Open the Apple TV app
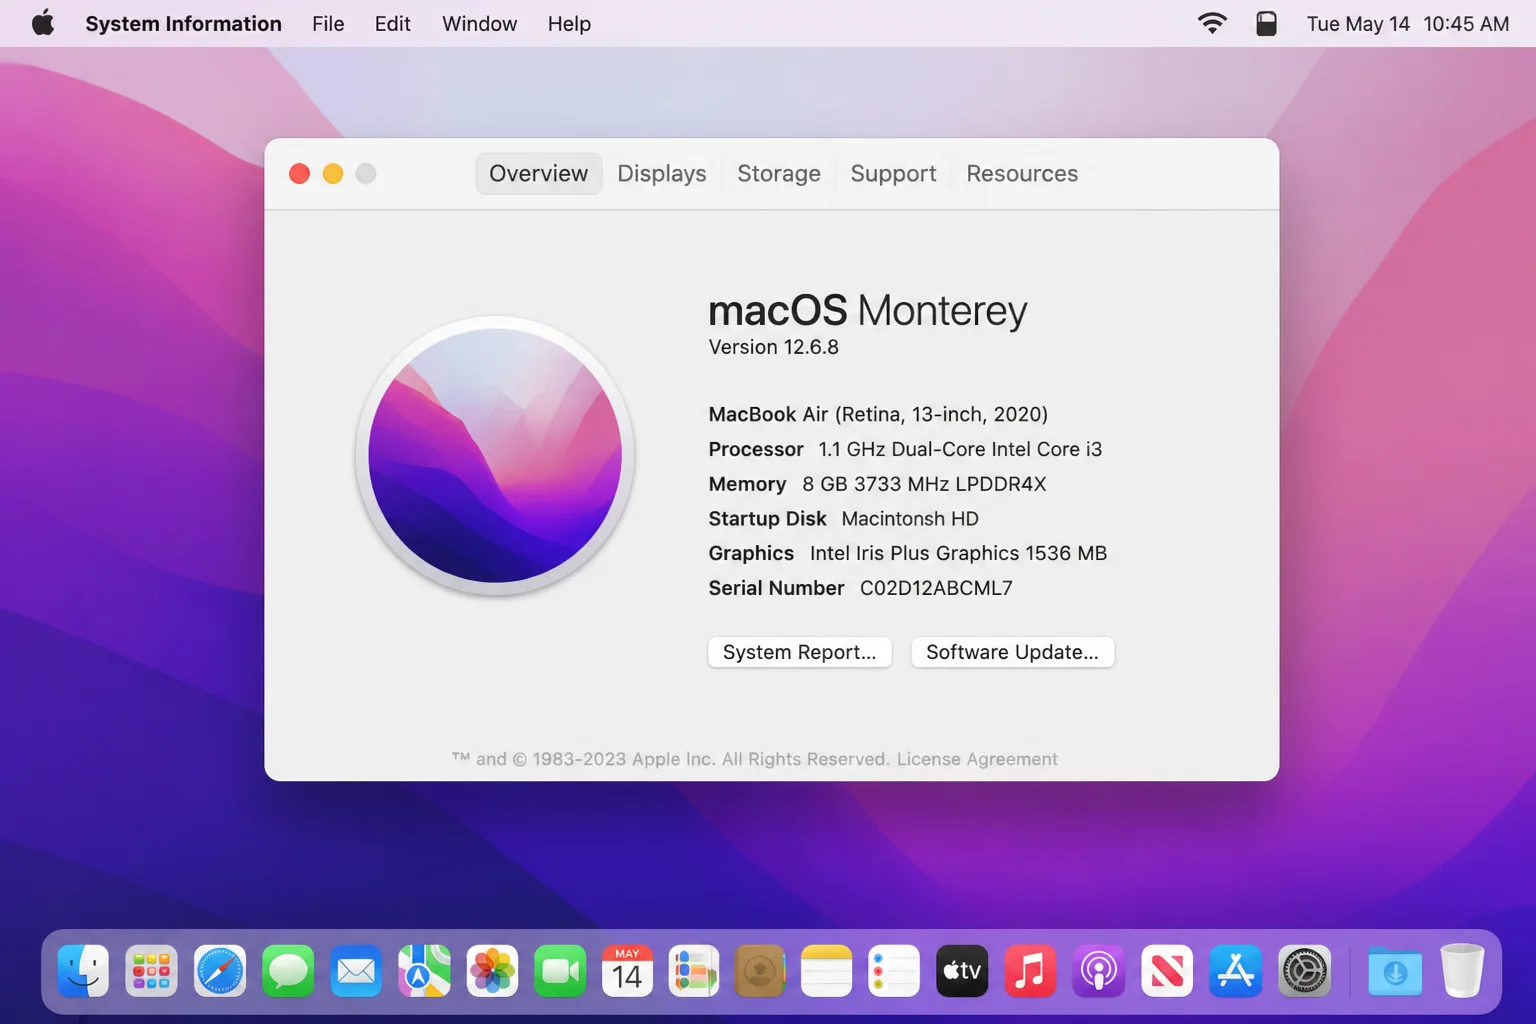This screenshot has height=1024, width=1536. coord(962,971)
